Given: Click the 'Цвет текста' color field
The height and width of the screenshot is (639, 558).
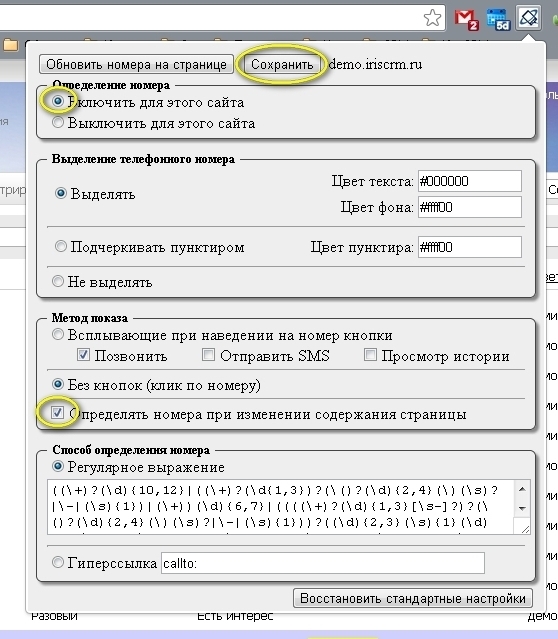Looking at the screenshot, I should pos(470,181).
